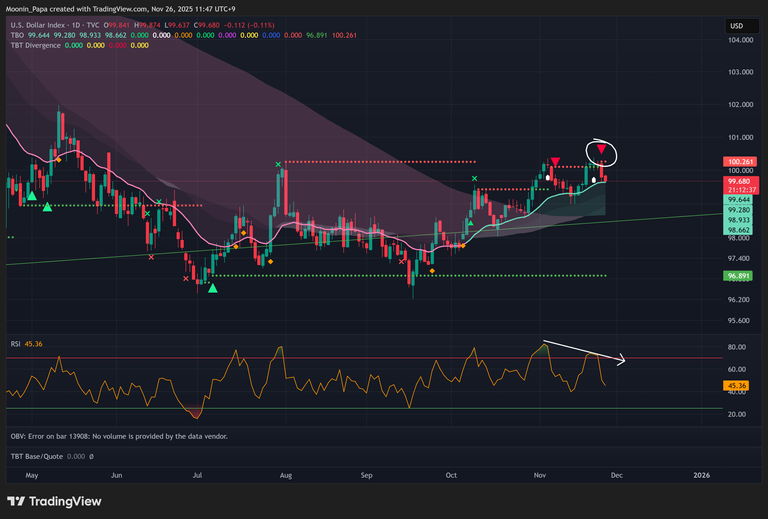Click the Oct label on the time axis

click(452, 476)
